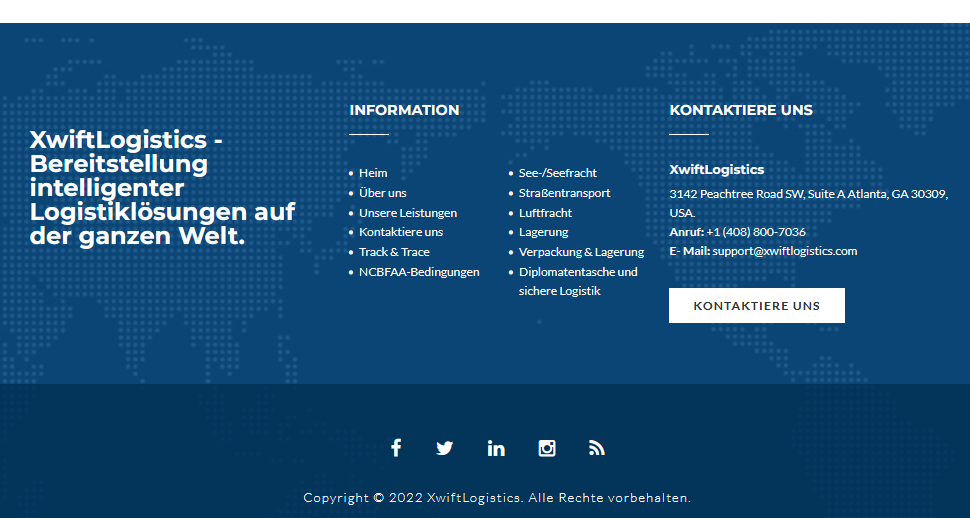The width and height of the screenshot is (970, 518).
Task: Open the Luftfracht service link
Action: [x=546, y=213]
